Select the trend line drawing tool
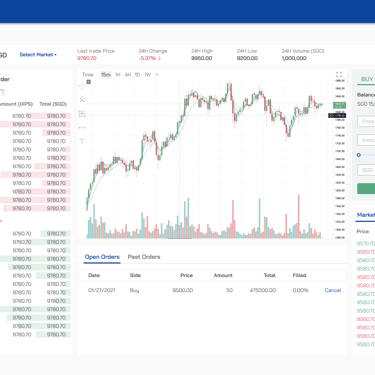The width and height of the screenshot is (375, 375). click(82, 99)
